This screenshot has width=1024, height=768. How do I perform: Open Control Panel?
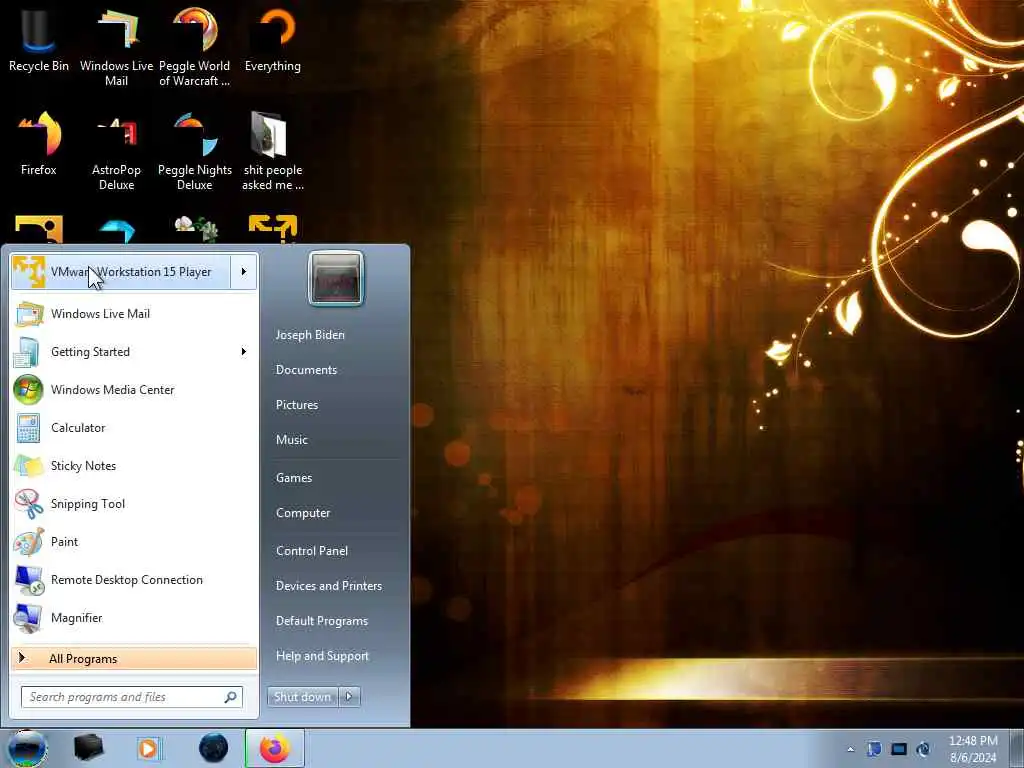(x=312, y=551)
